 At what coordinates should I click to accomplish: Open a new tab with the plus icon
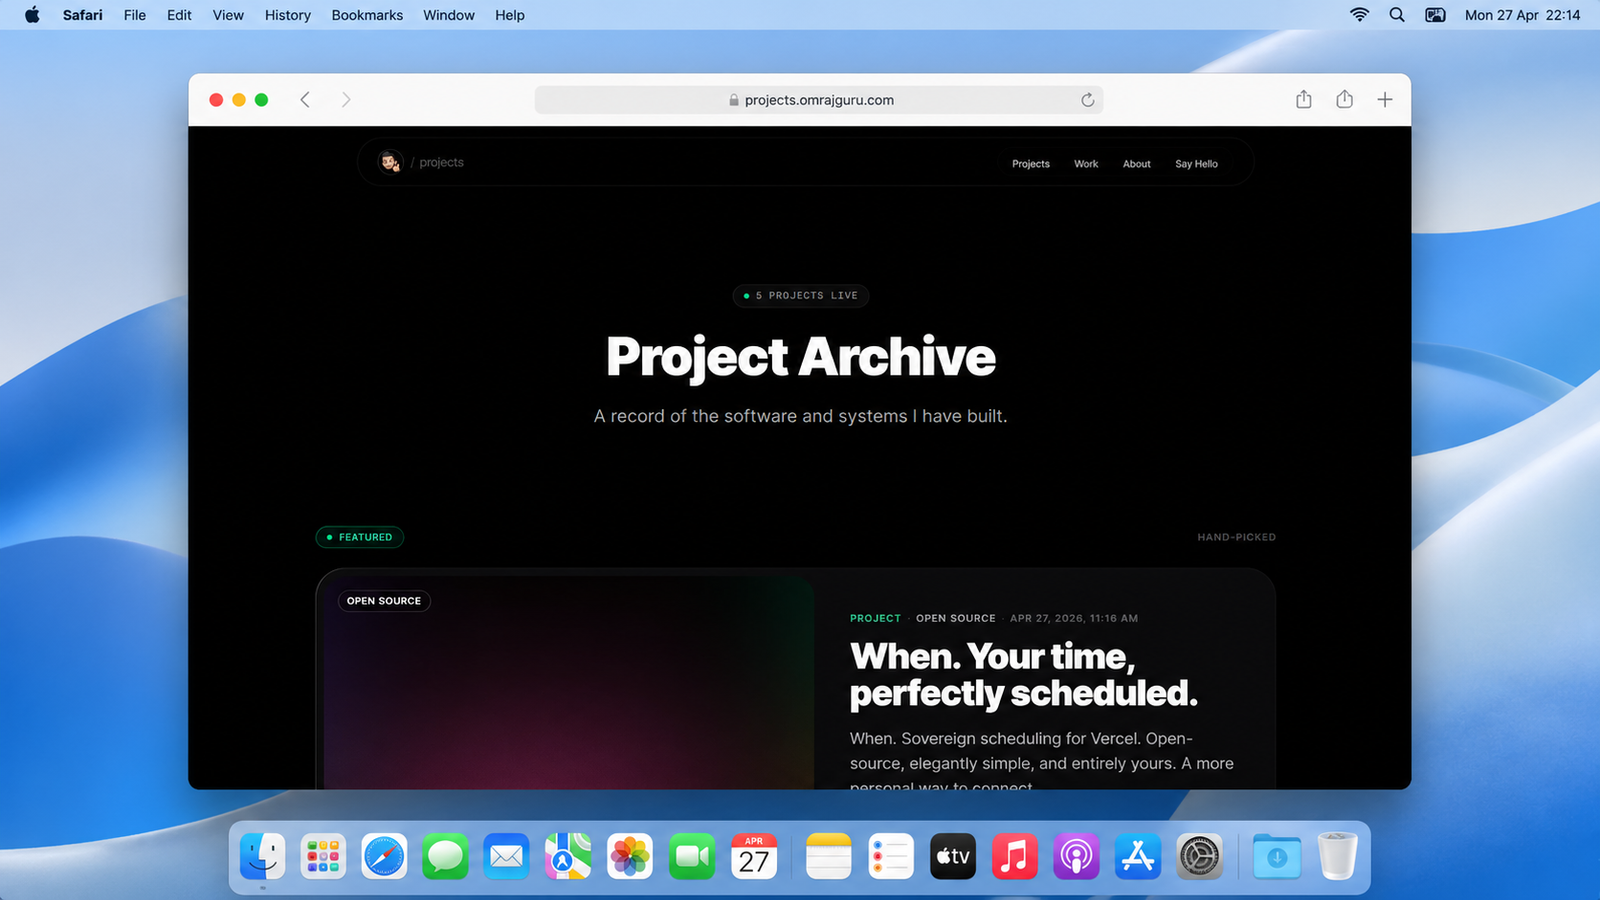point(1385,99)
